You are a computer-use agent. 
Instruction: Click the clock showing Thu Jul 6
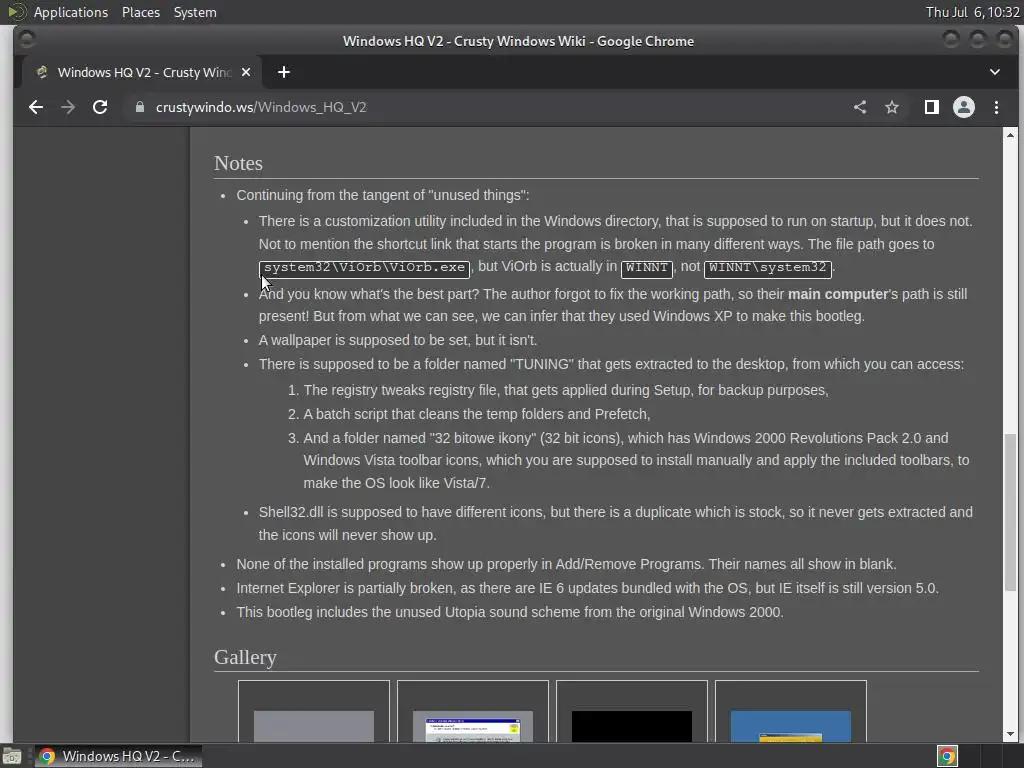(x=972, y=12)
